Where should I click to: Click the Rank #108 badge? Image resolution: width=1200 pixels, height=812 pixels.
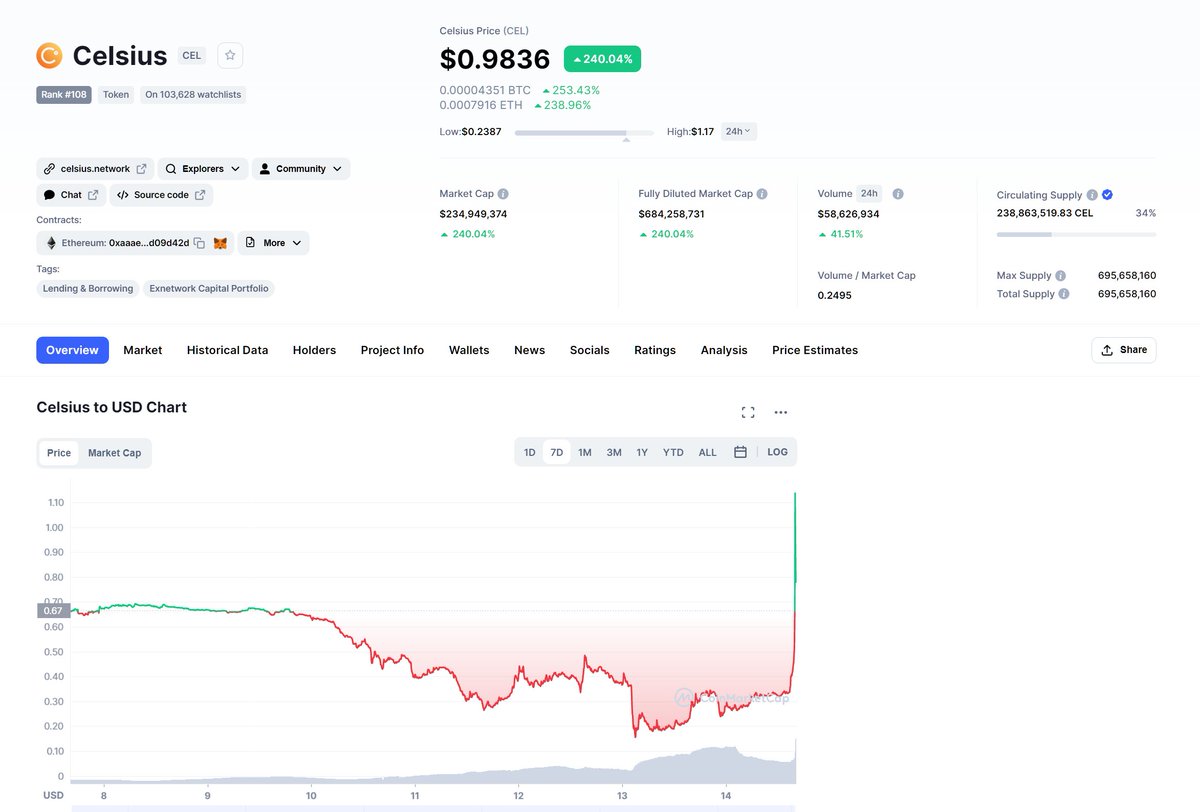(x=64, y=94)
